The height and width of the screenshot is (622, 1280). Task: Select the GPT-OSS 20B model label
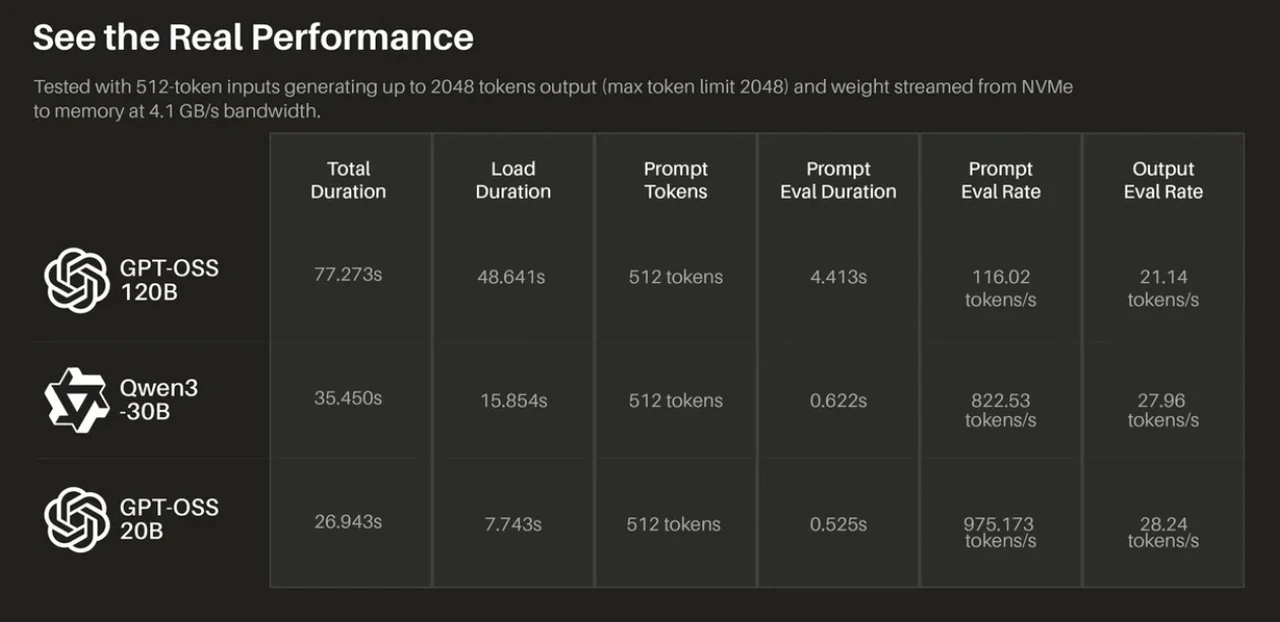point(169,519)
